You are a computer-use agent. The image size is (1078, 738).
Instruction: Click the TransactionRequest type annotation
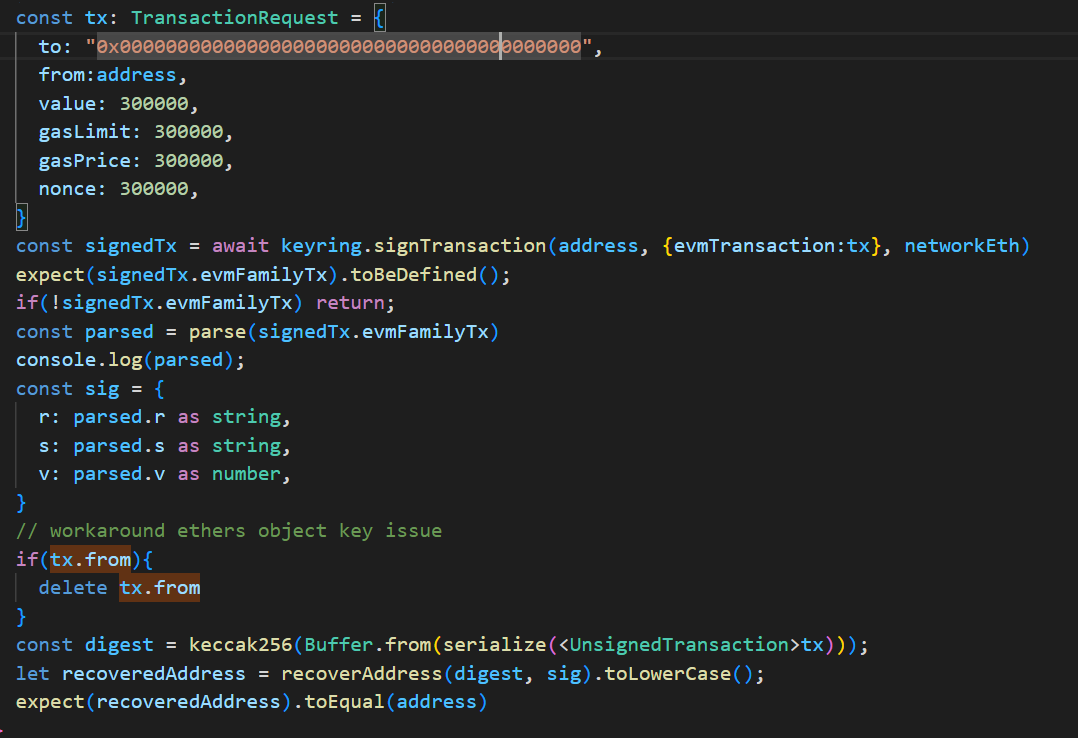[x=234, y=18]
